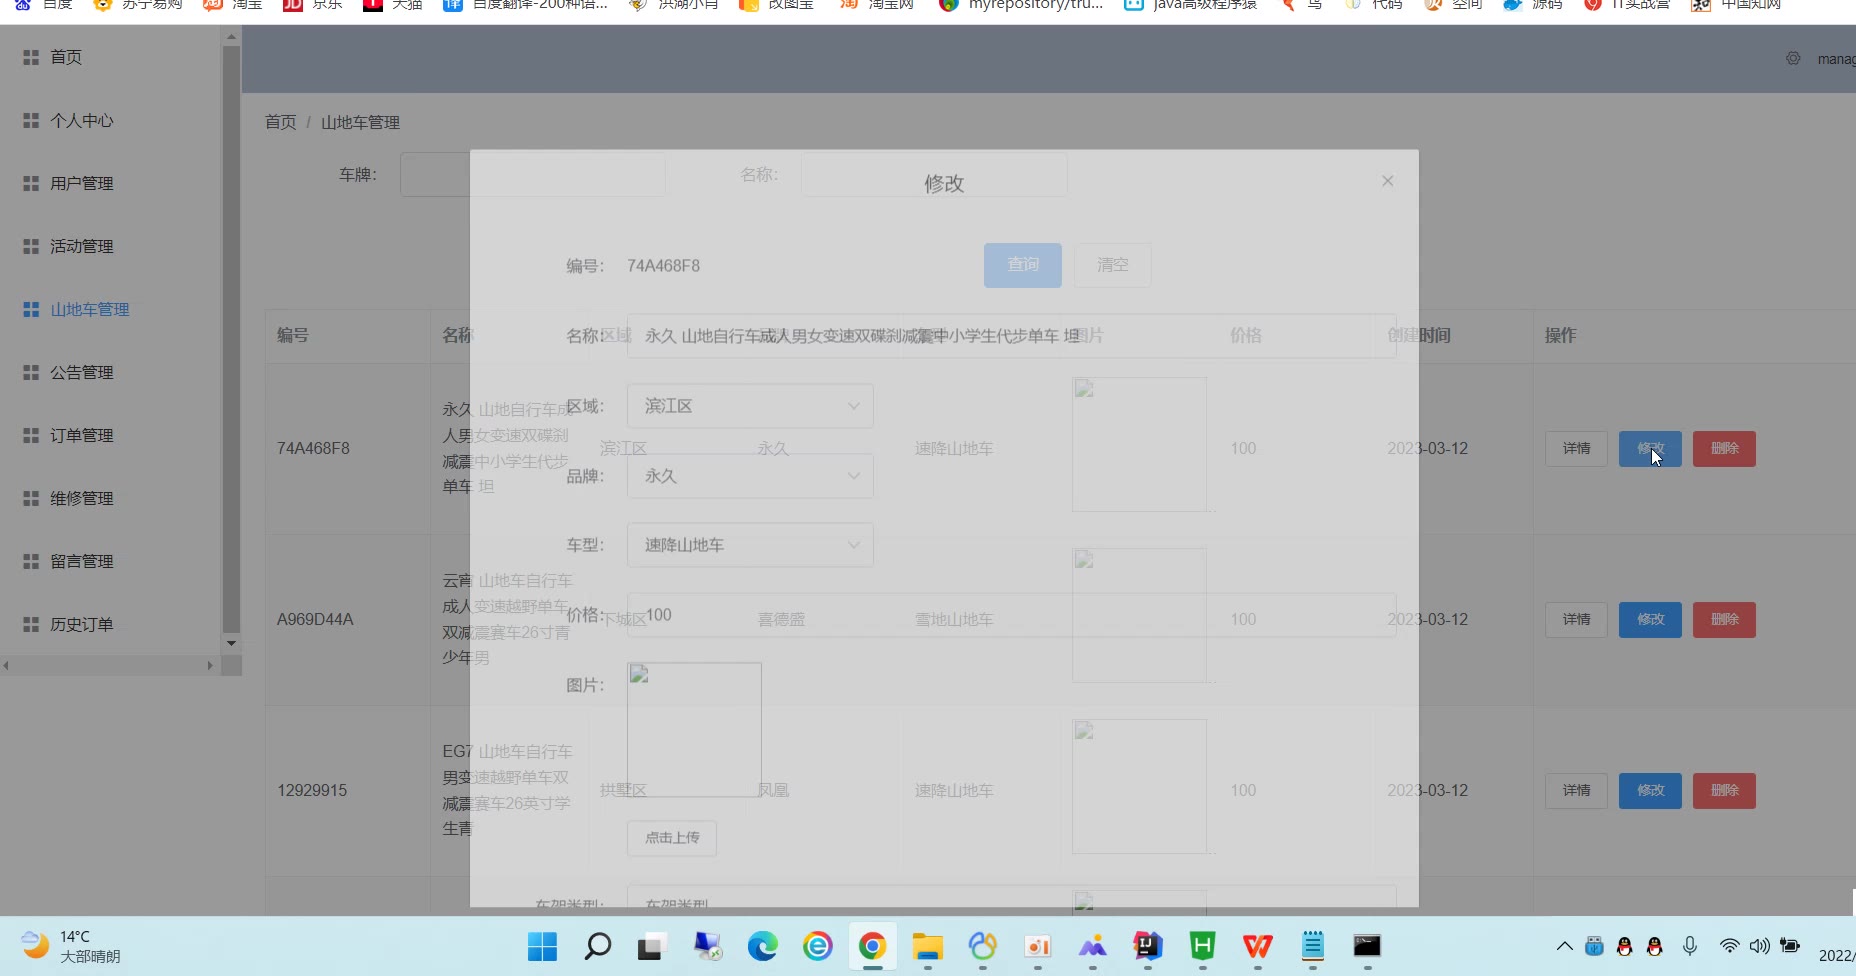Viewport: 1856px width, 976px height.
Task: Click 详情 for row 12929915
Action: click(1576, 791)
